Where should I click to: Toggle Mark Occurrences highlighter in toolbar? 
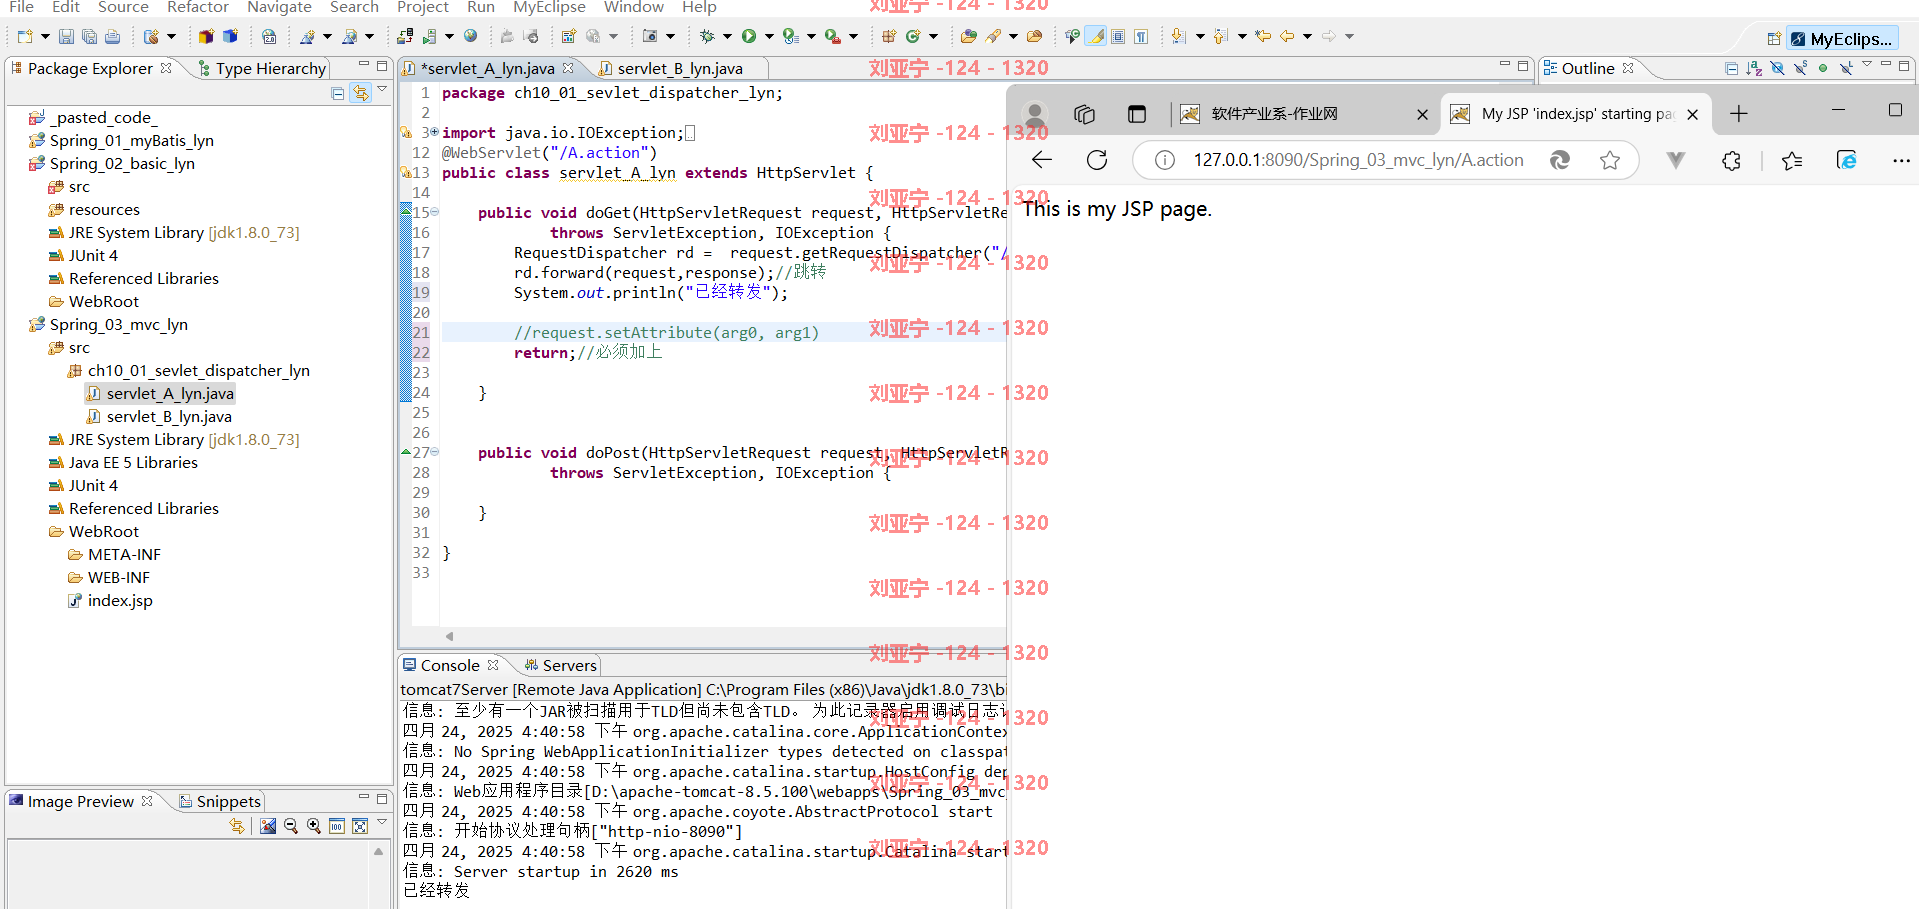1096,37
